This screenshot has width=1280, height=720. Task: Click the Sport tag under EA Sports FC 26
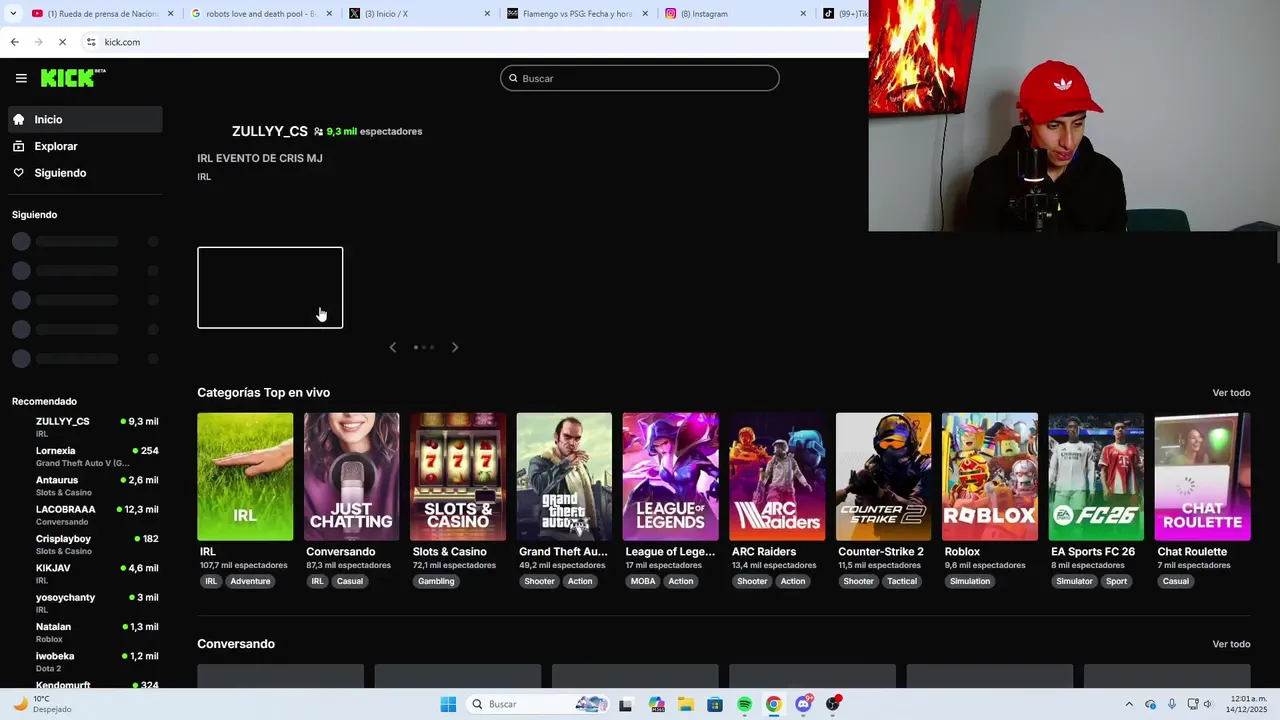[1117, 581]
